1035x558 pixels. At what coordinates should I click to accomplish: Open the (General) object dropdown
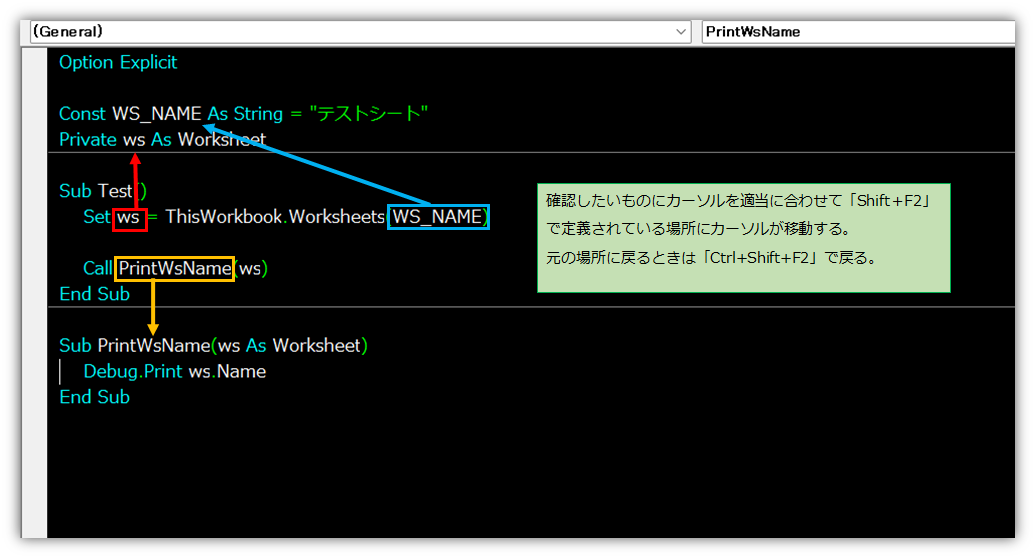click(x=360, y=32)
